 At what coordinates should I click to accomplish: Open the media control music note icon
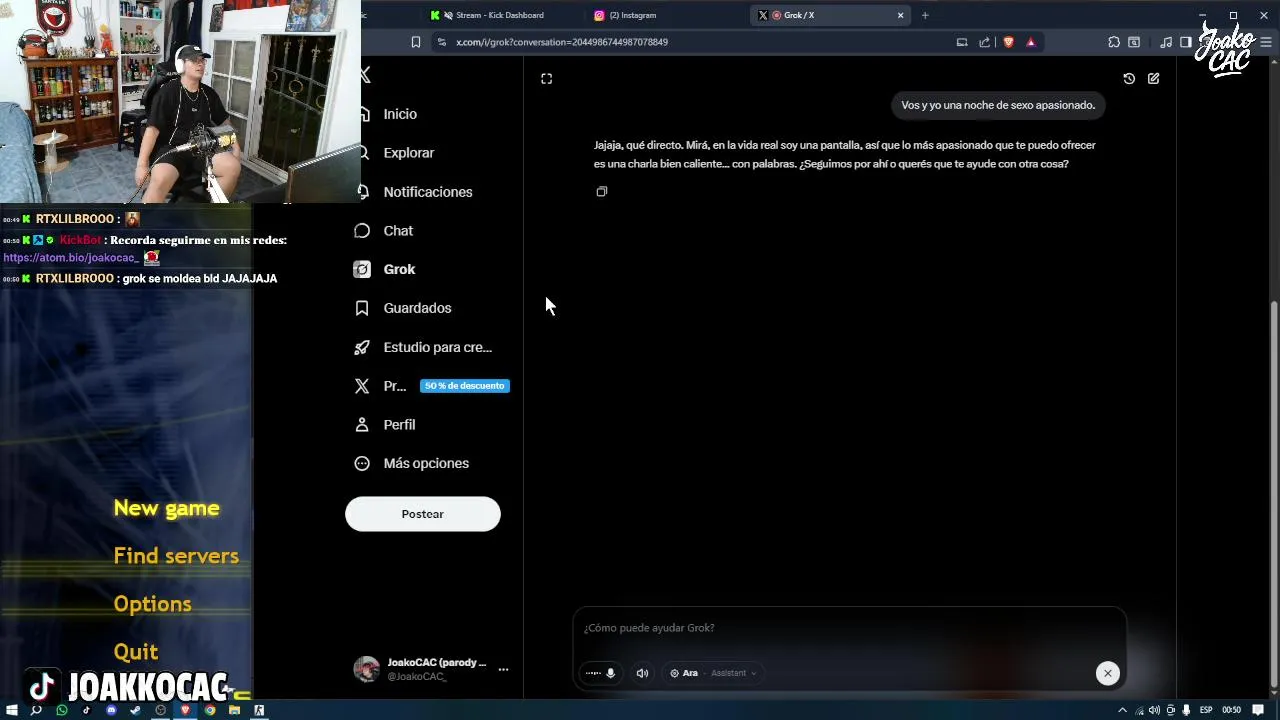point(1166,42)
